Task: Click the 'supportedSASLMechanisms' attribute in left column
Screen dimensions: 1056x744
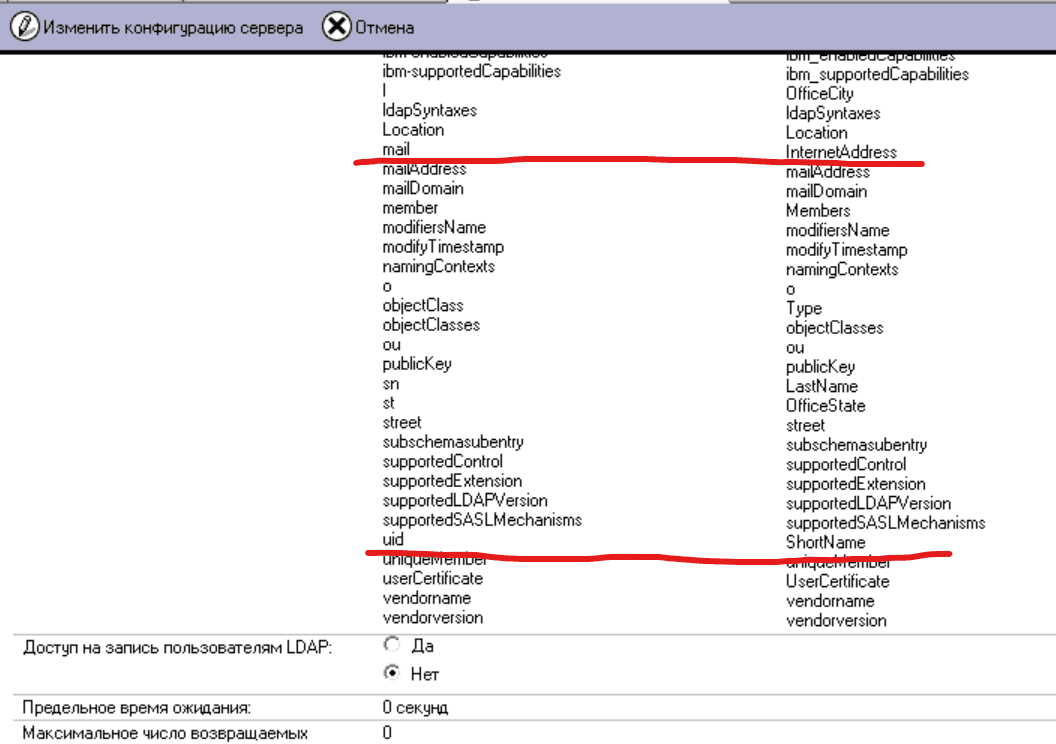Action: click(x=481, y=520)
